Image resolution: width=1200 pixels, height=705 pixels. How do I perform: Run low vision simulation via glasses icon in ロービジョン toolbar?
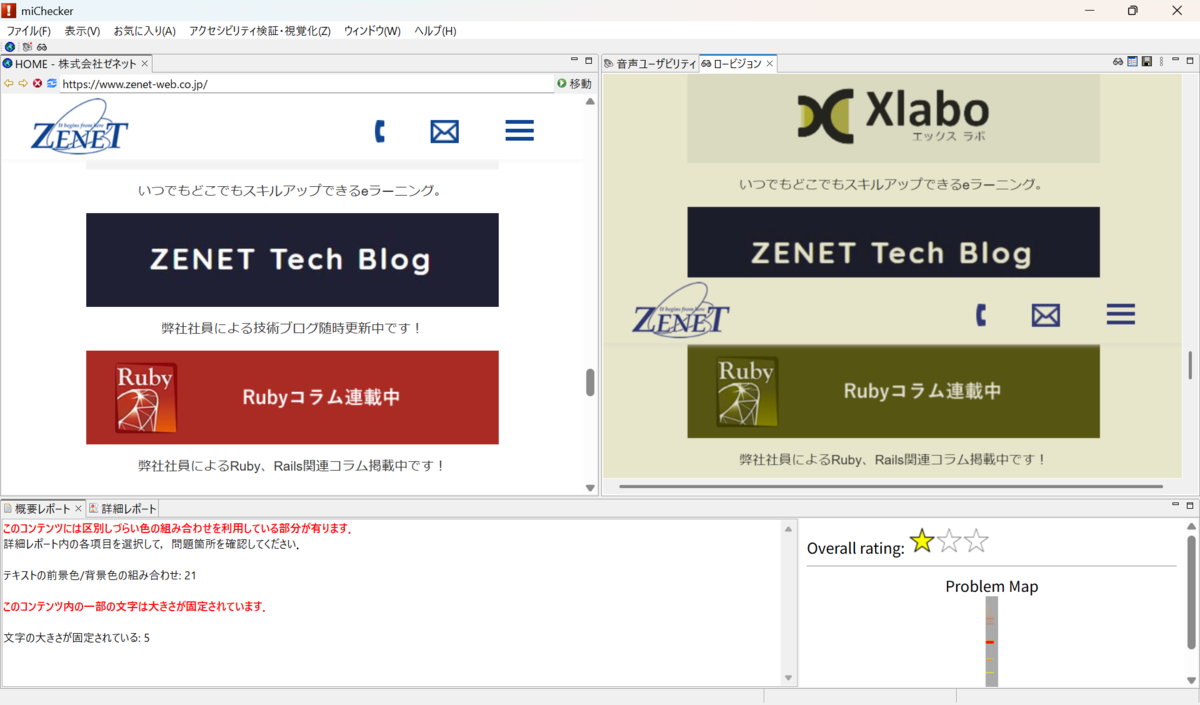[x=1118, y=62]
